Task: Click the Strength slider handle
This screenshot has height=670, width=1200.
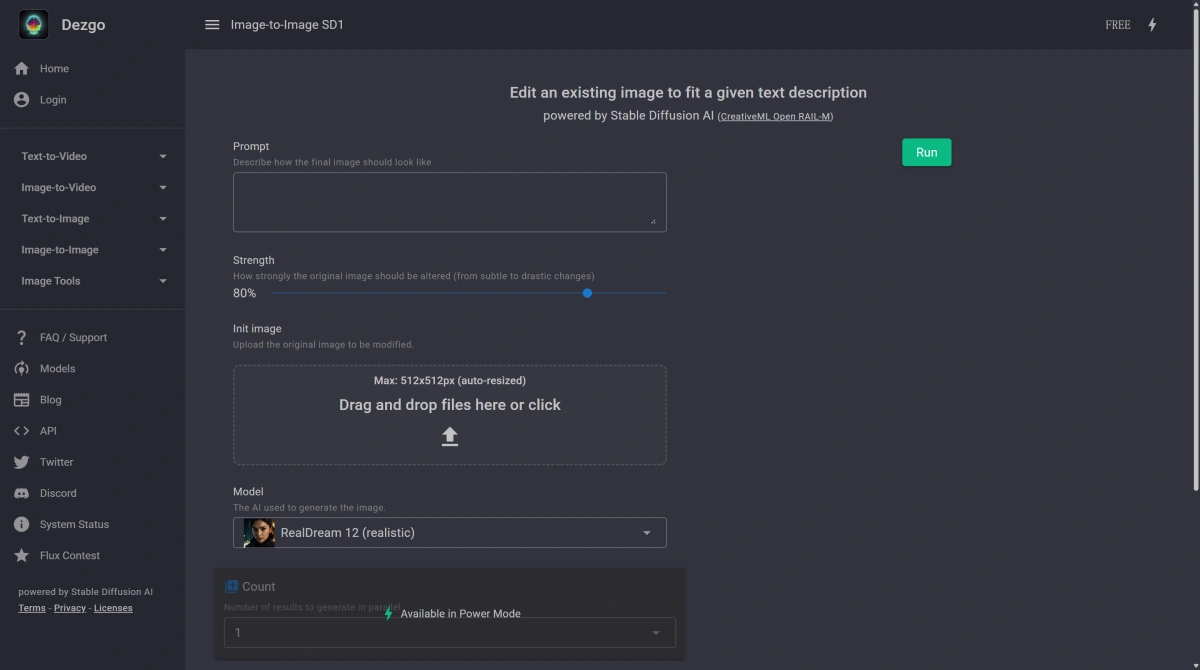Action: pyautogui.click(x=587, y=293)
